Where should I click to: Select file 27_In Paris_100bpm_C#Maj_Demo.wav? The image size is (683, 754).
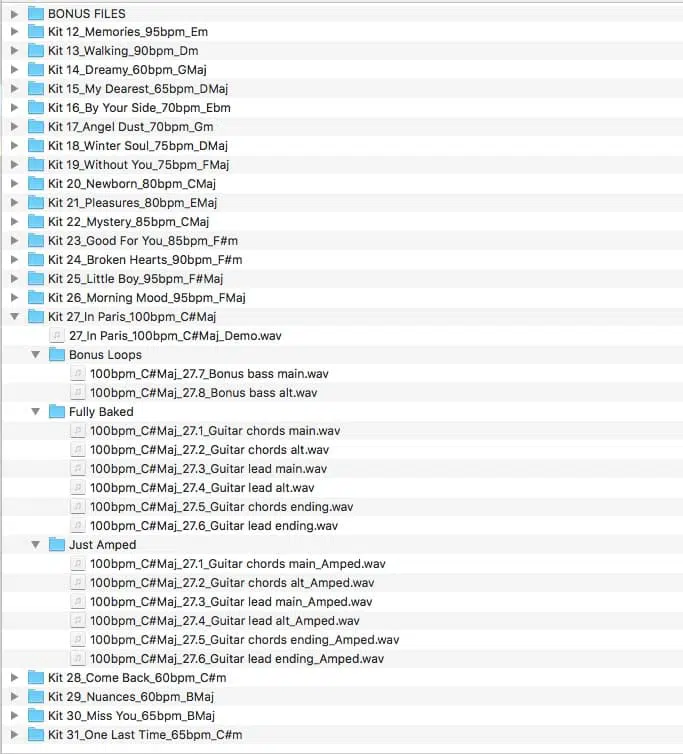[175, 336]
